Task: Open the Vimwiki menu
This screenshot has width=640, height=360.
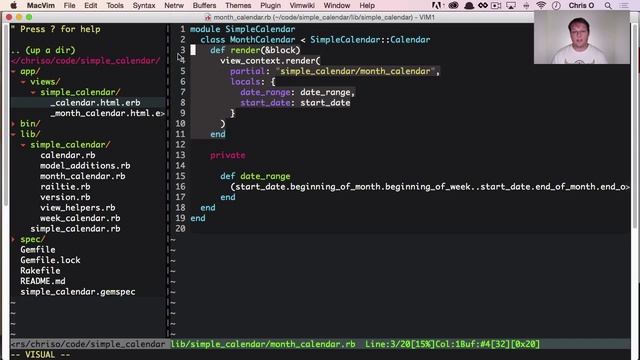Action: click(302, 5)
